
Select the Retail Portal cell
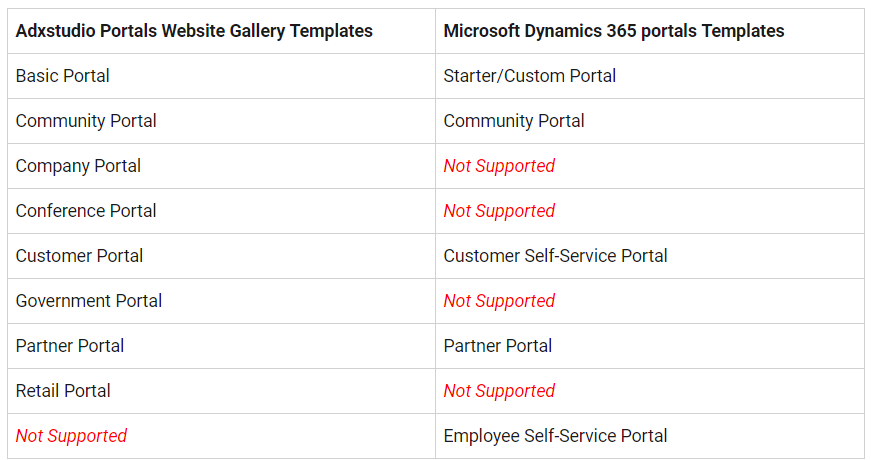63,391
